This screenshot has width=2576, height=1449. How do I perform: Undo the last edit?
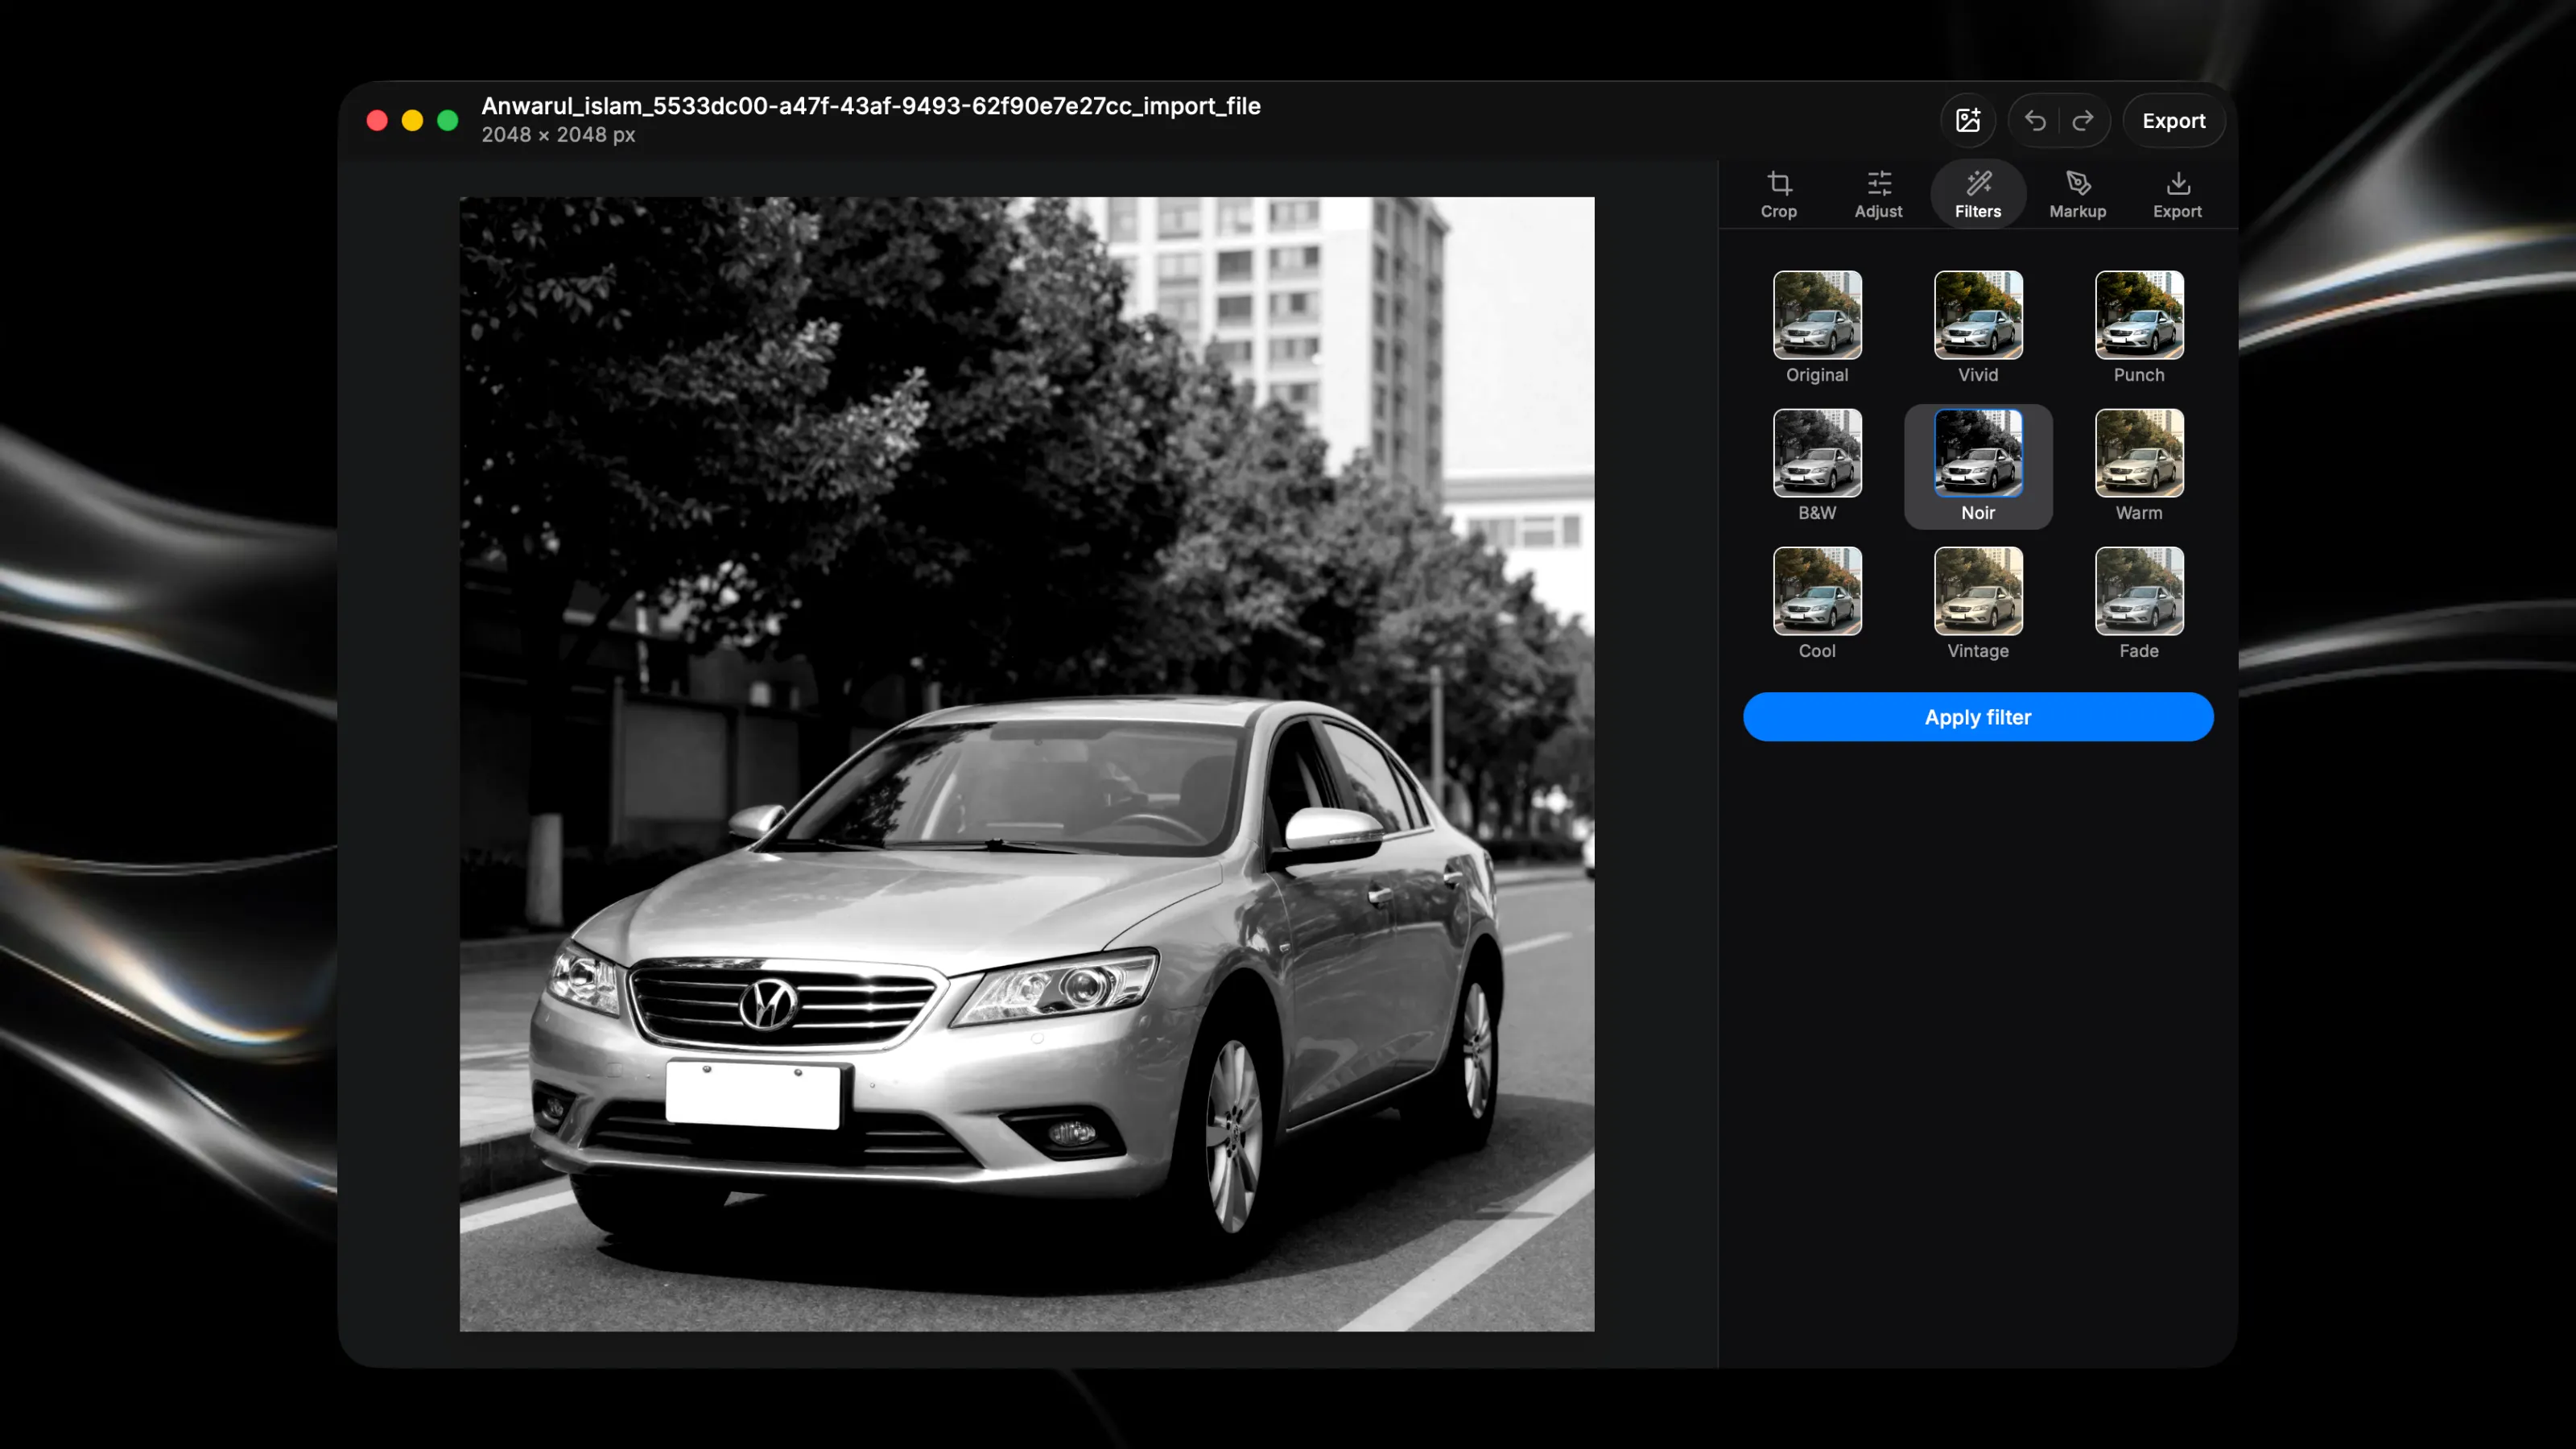(2035, 121)
